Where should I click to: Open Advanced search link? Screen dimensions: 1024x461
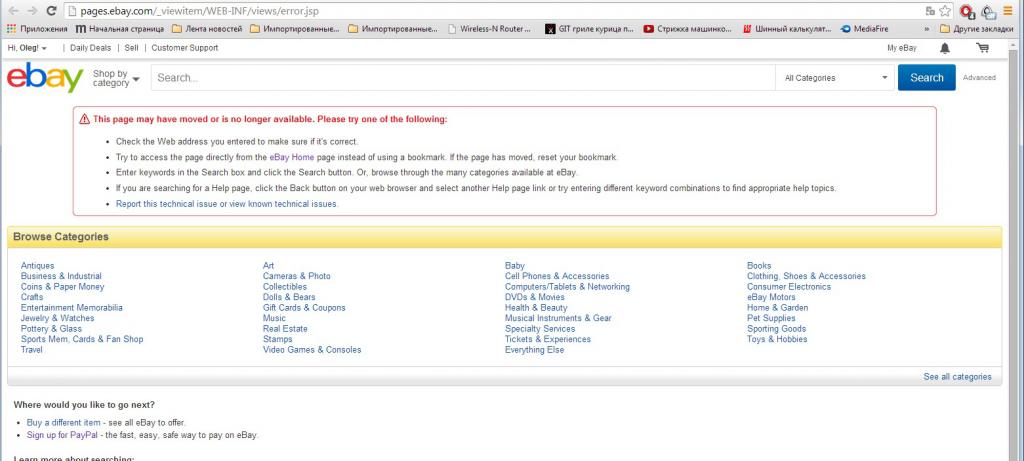coord(979,78)
